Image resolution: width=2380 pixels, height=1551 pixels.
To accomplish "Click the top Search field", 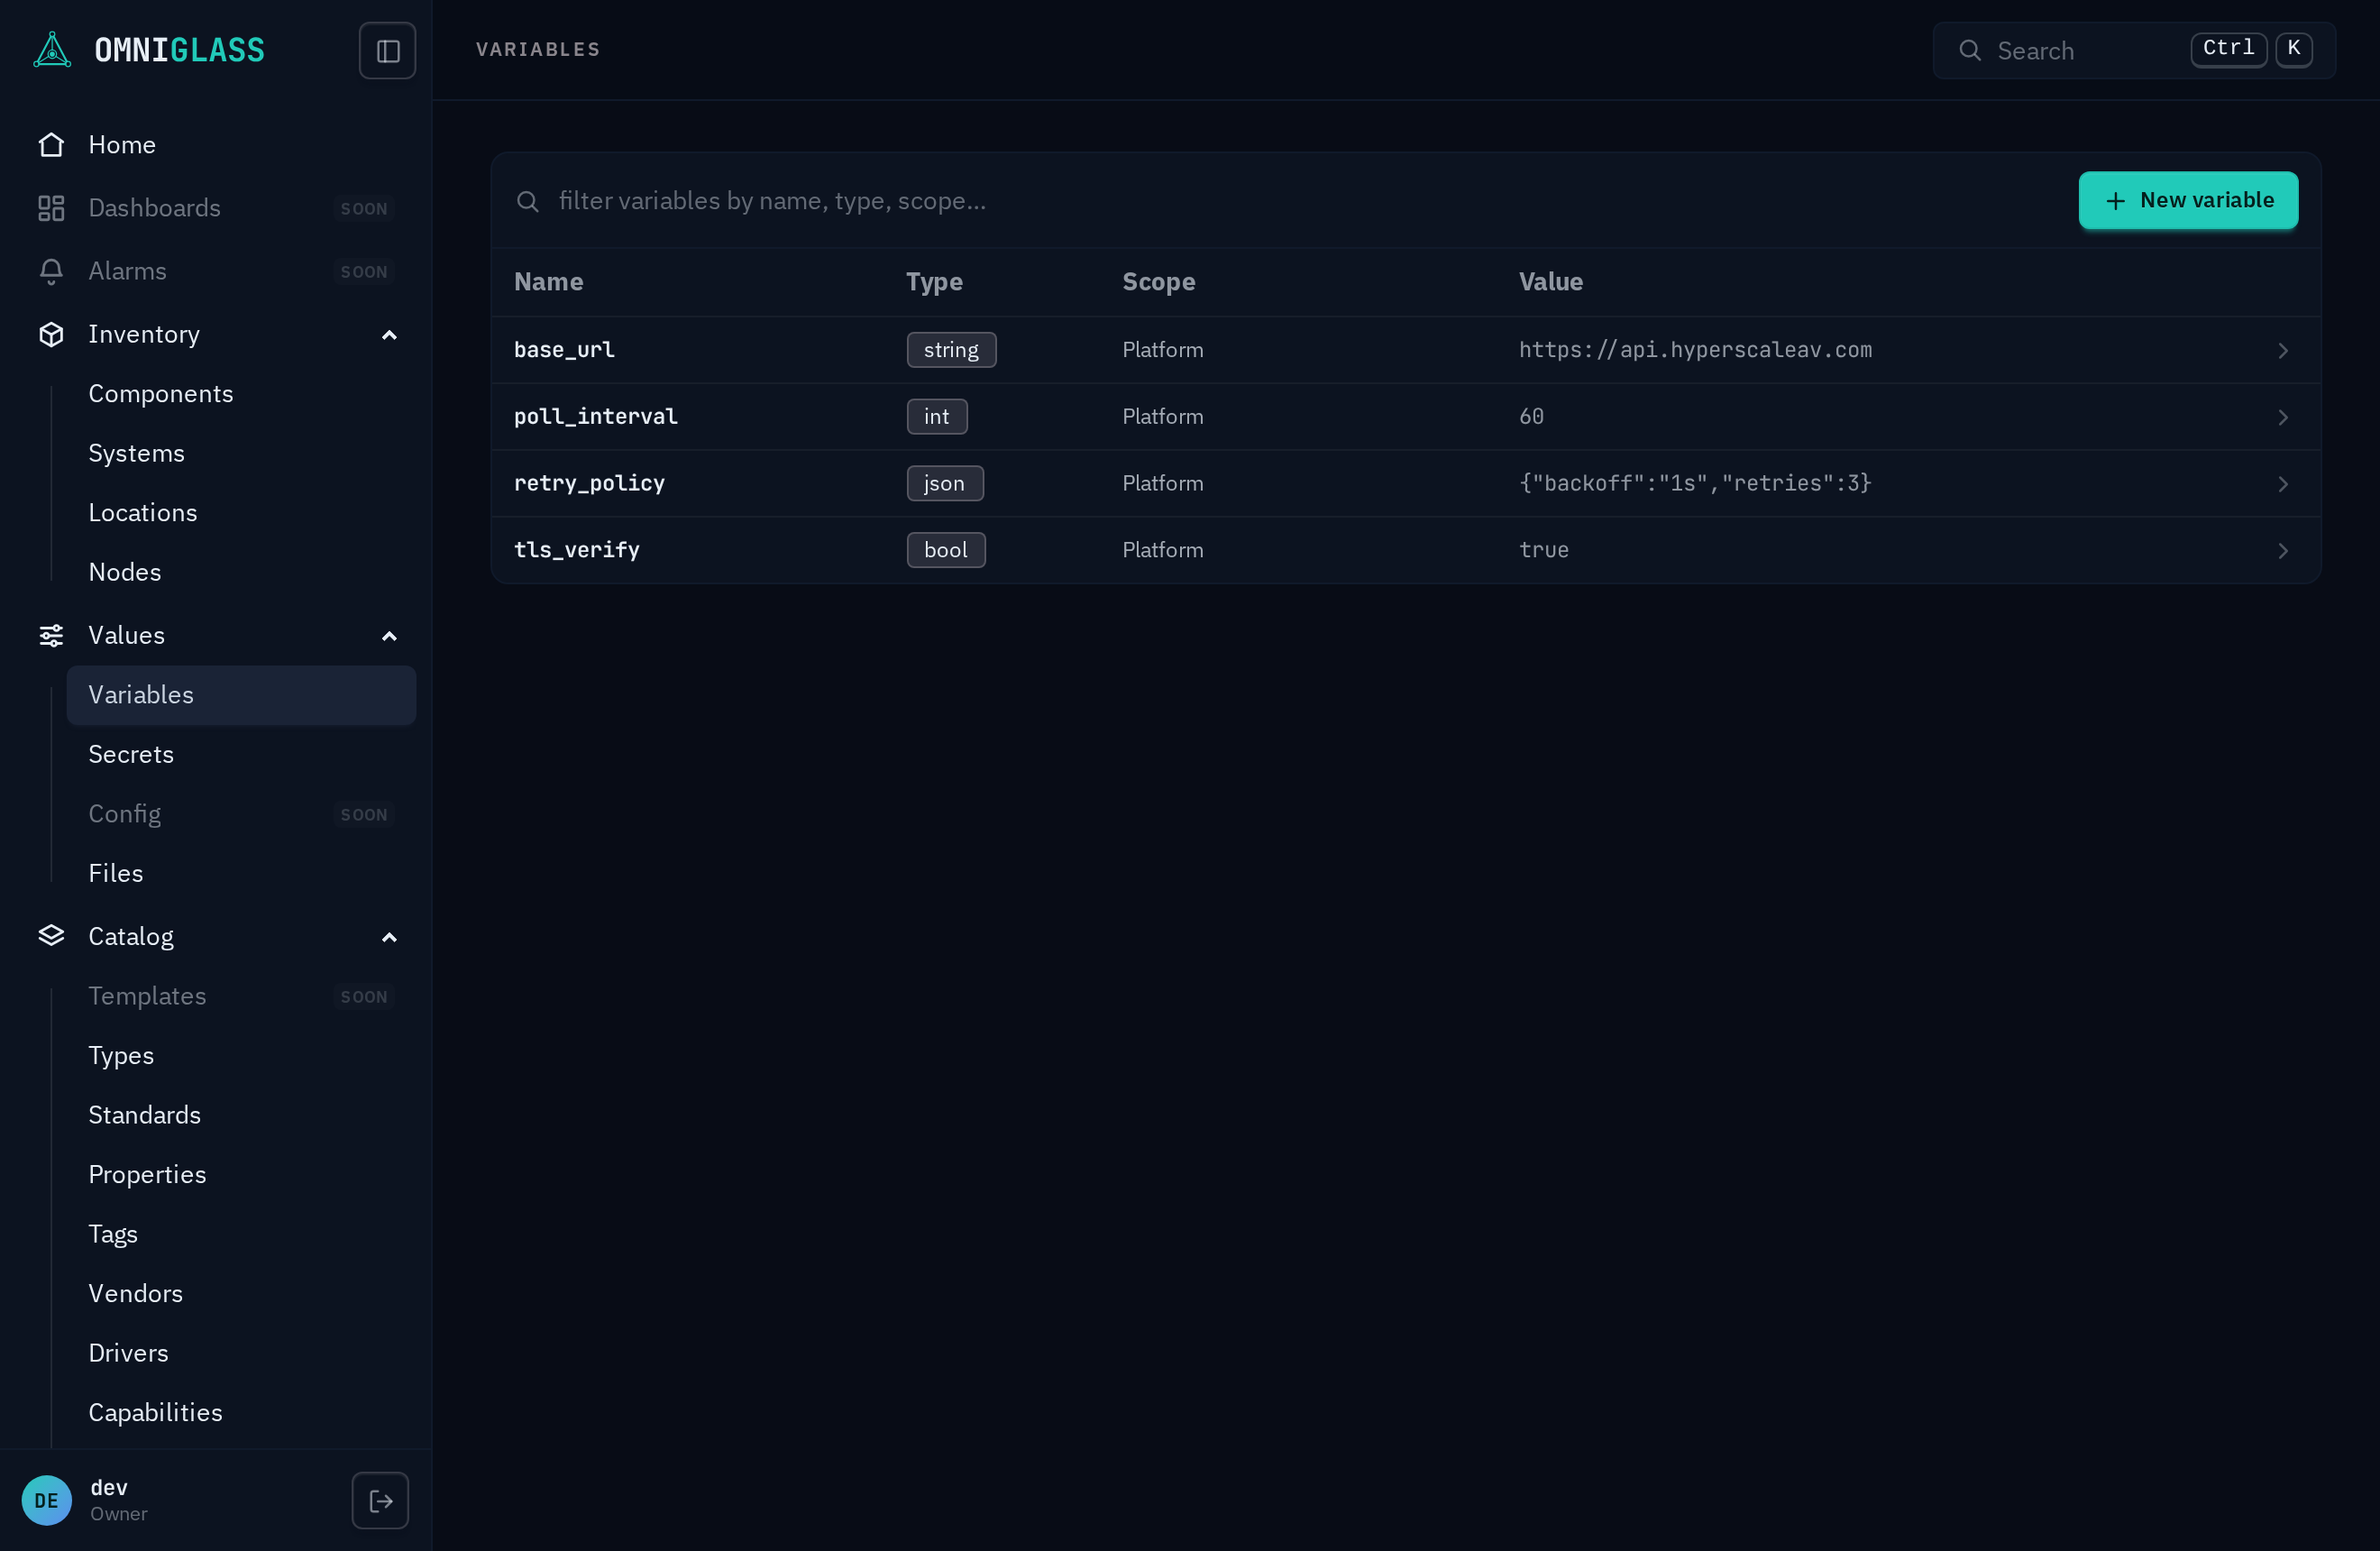I will tap(2134, 50).
